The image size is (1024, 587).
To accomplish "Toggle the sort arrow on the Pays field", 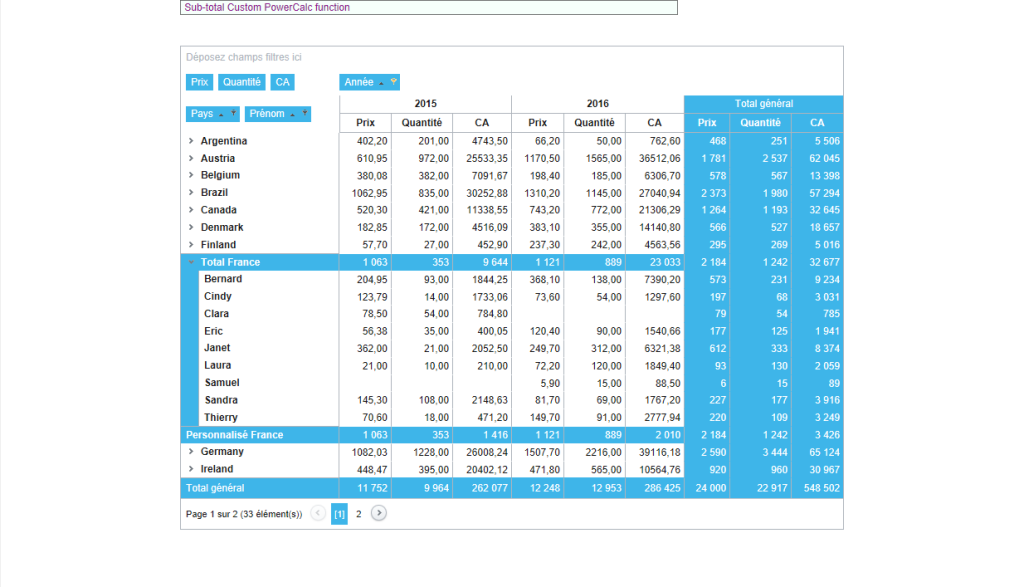I will click(221, 114).
